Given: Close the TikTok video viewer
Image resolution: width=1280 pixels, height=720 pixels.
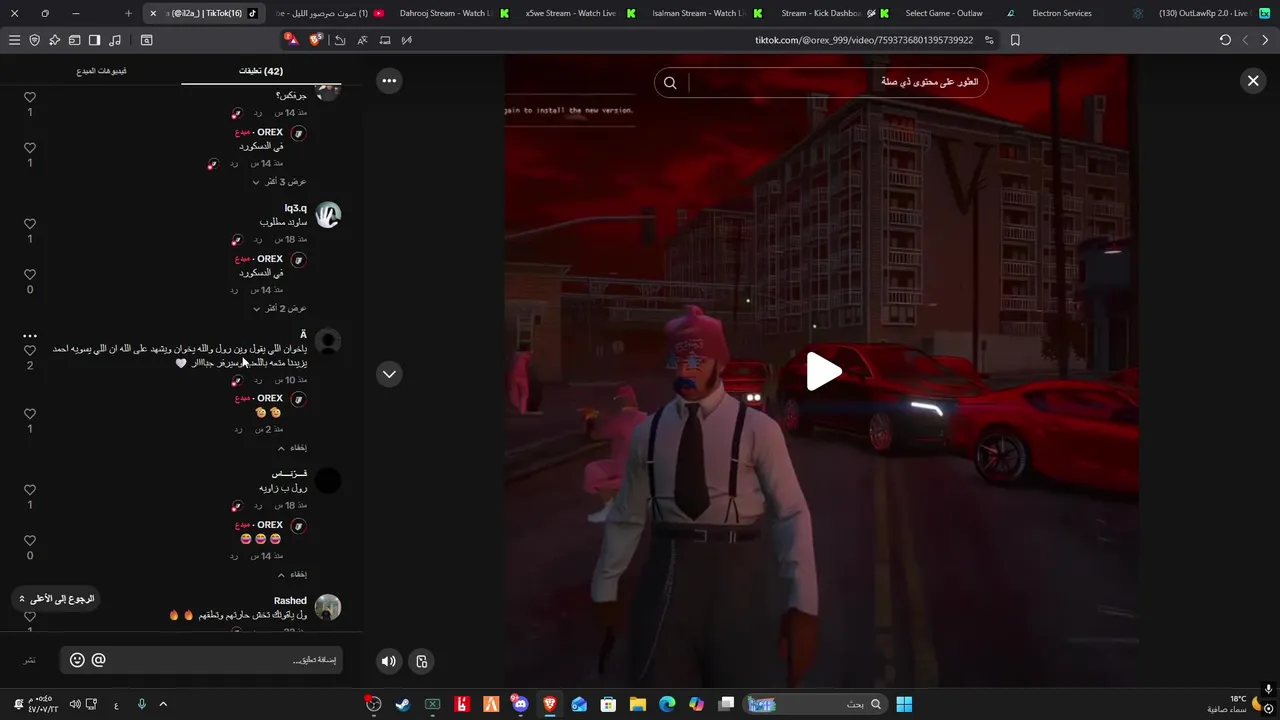Looking at the screenshot, I should 1253,81.
